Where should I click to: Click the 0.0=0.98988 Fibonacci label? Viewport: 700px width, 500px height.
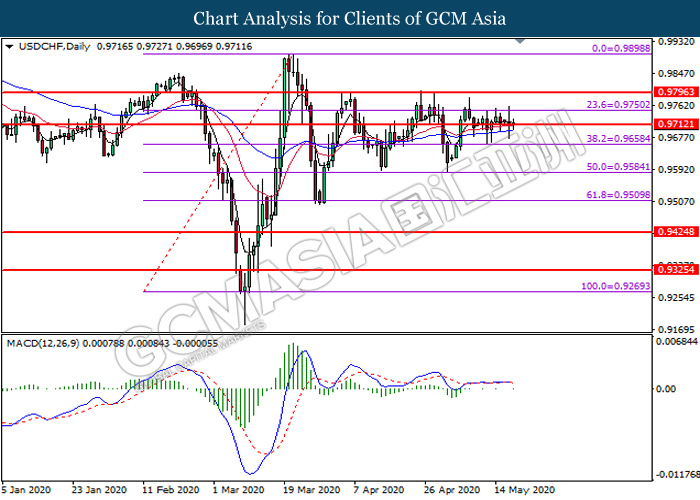621,48
